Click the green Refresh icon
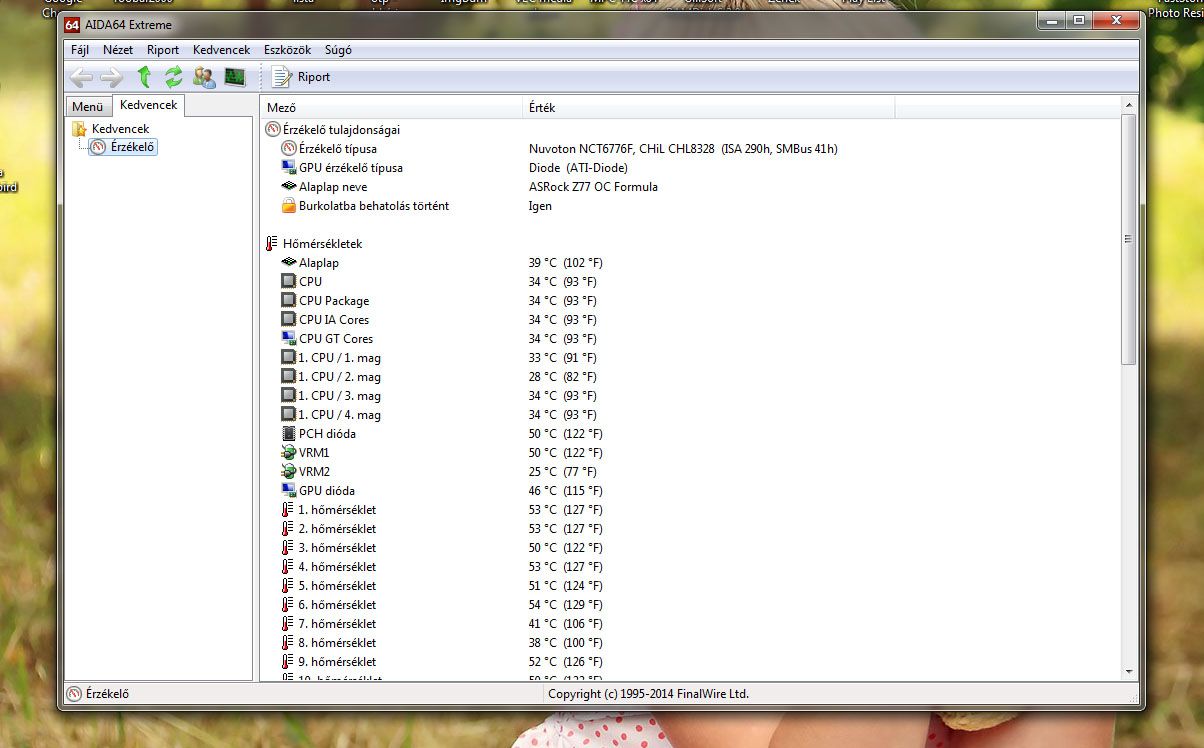 (x=174, y=77)
